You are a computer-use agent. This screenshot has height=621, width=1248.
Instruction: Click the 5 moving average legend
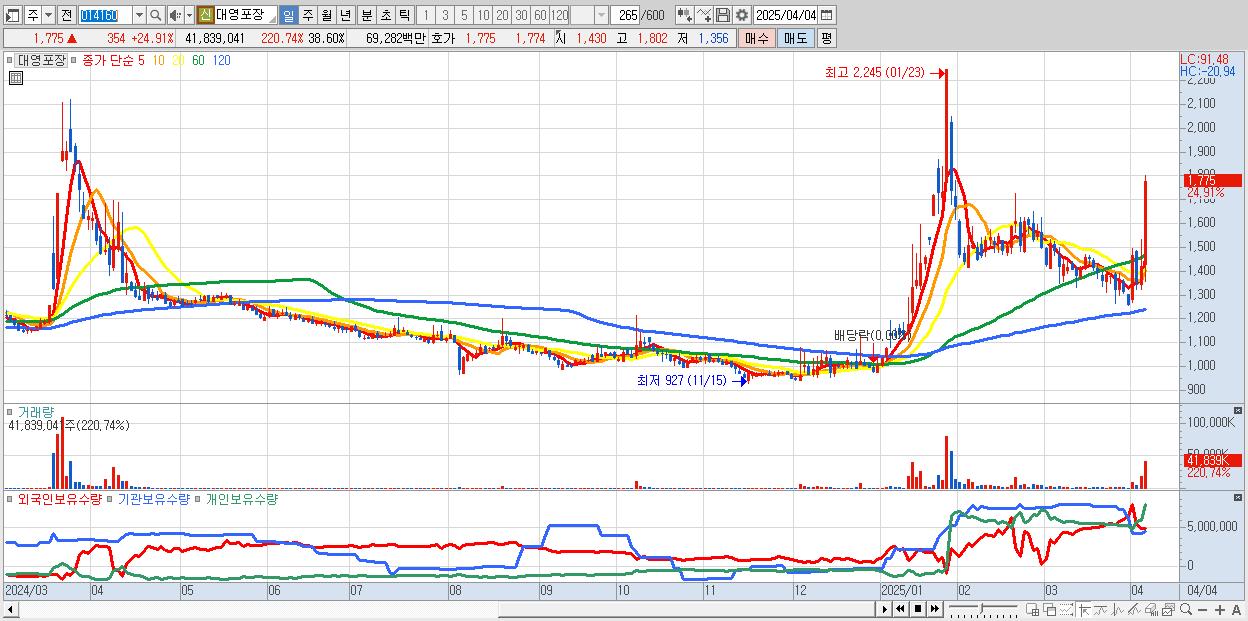pyautogui.click(x=141, y=60)
